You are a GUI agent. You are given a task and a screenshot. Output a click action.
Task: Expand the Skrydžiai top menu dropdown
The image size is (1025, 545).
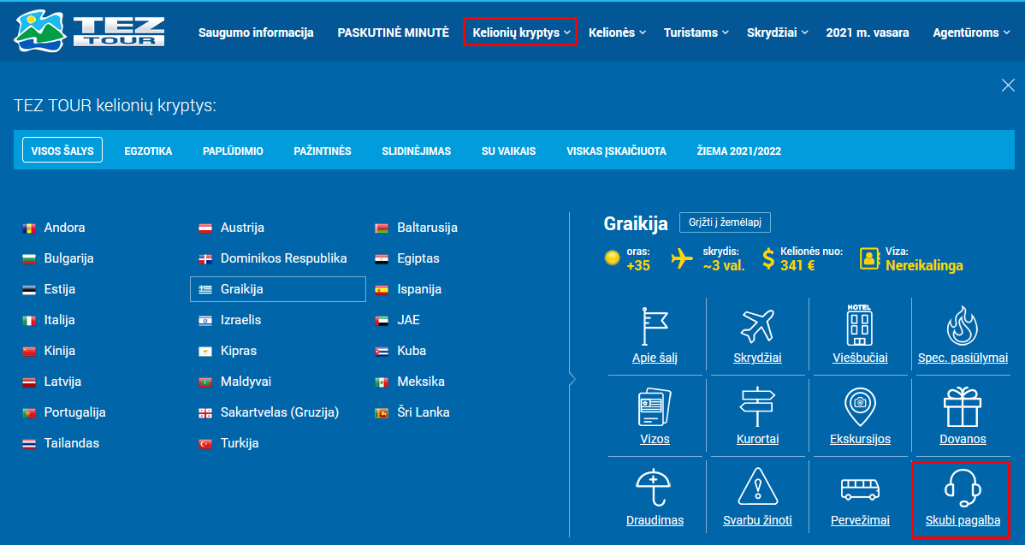[x=777, y=32]
